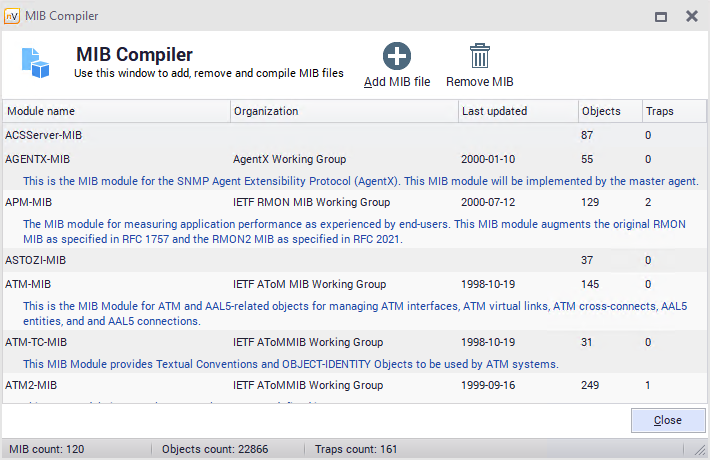Image resolution: width=710 pixels, height=460 pixels.
Task: Select the ATM2-MIB module row
Action: pyautogui.click(x=31, y=385)
